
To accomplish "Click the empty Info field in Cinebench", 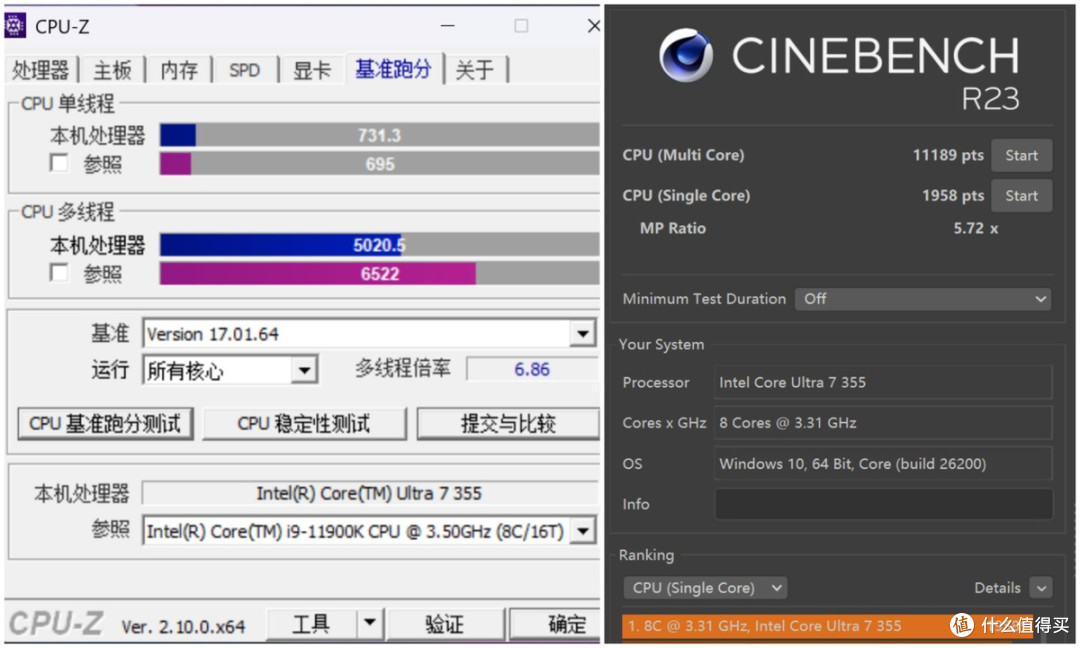I will click(883, 504).
